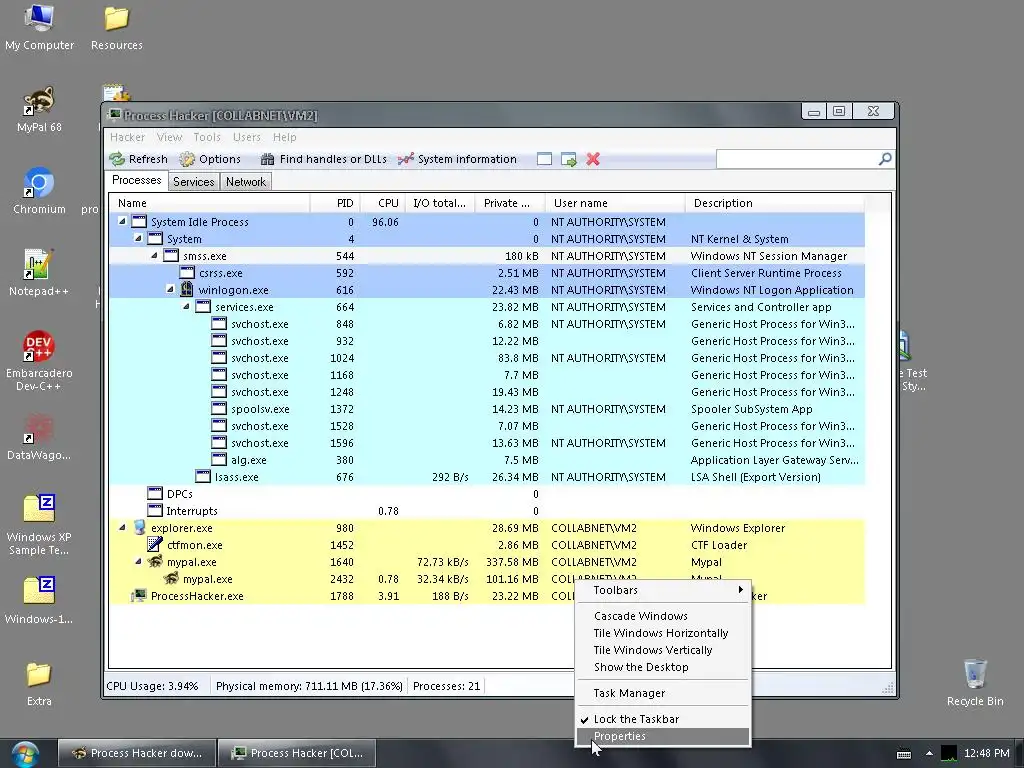This screenshot has height=768, width=1024.
Task: Select the spoolsv.exe process row
Action: 487,409
